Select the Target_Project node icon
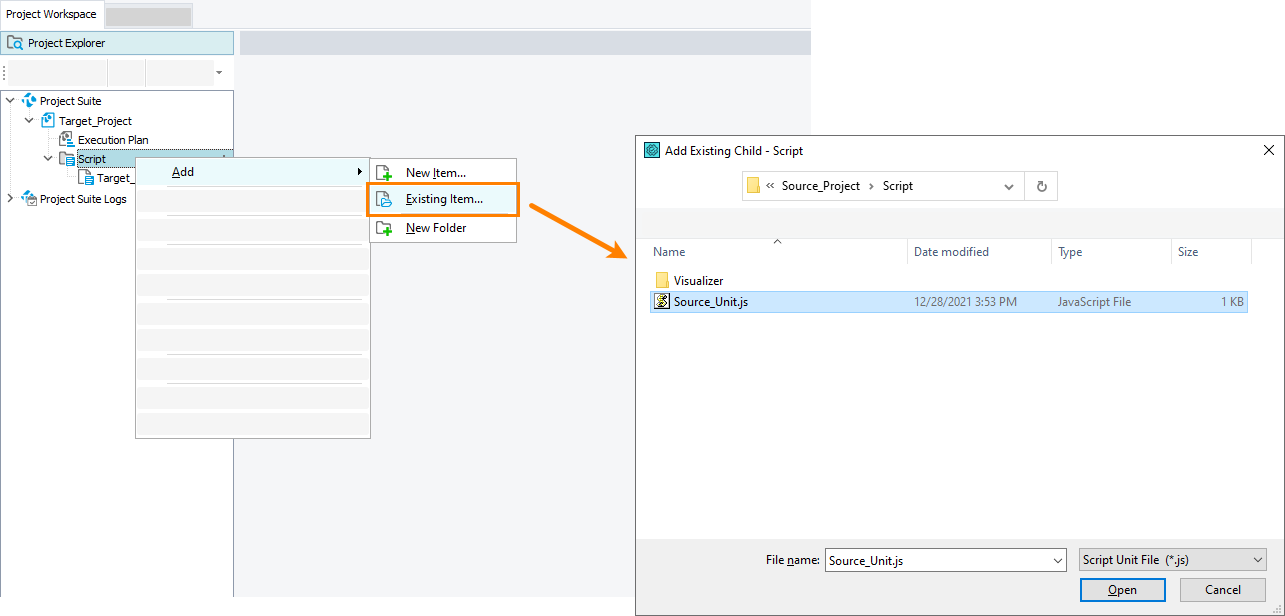Screen dimensions: 1285x616 point(47,120)
